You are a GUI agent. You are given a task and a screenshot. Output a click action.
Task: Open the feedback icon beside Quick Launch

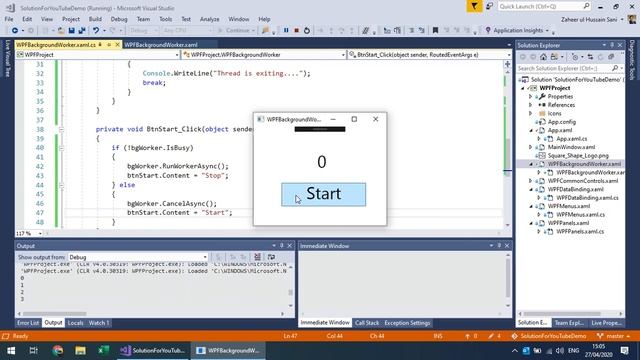click(x=489, y=6)
